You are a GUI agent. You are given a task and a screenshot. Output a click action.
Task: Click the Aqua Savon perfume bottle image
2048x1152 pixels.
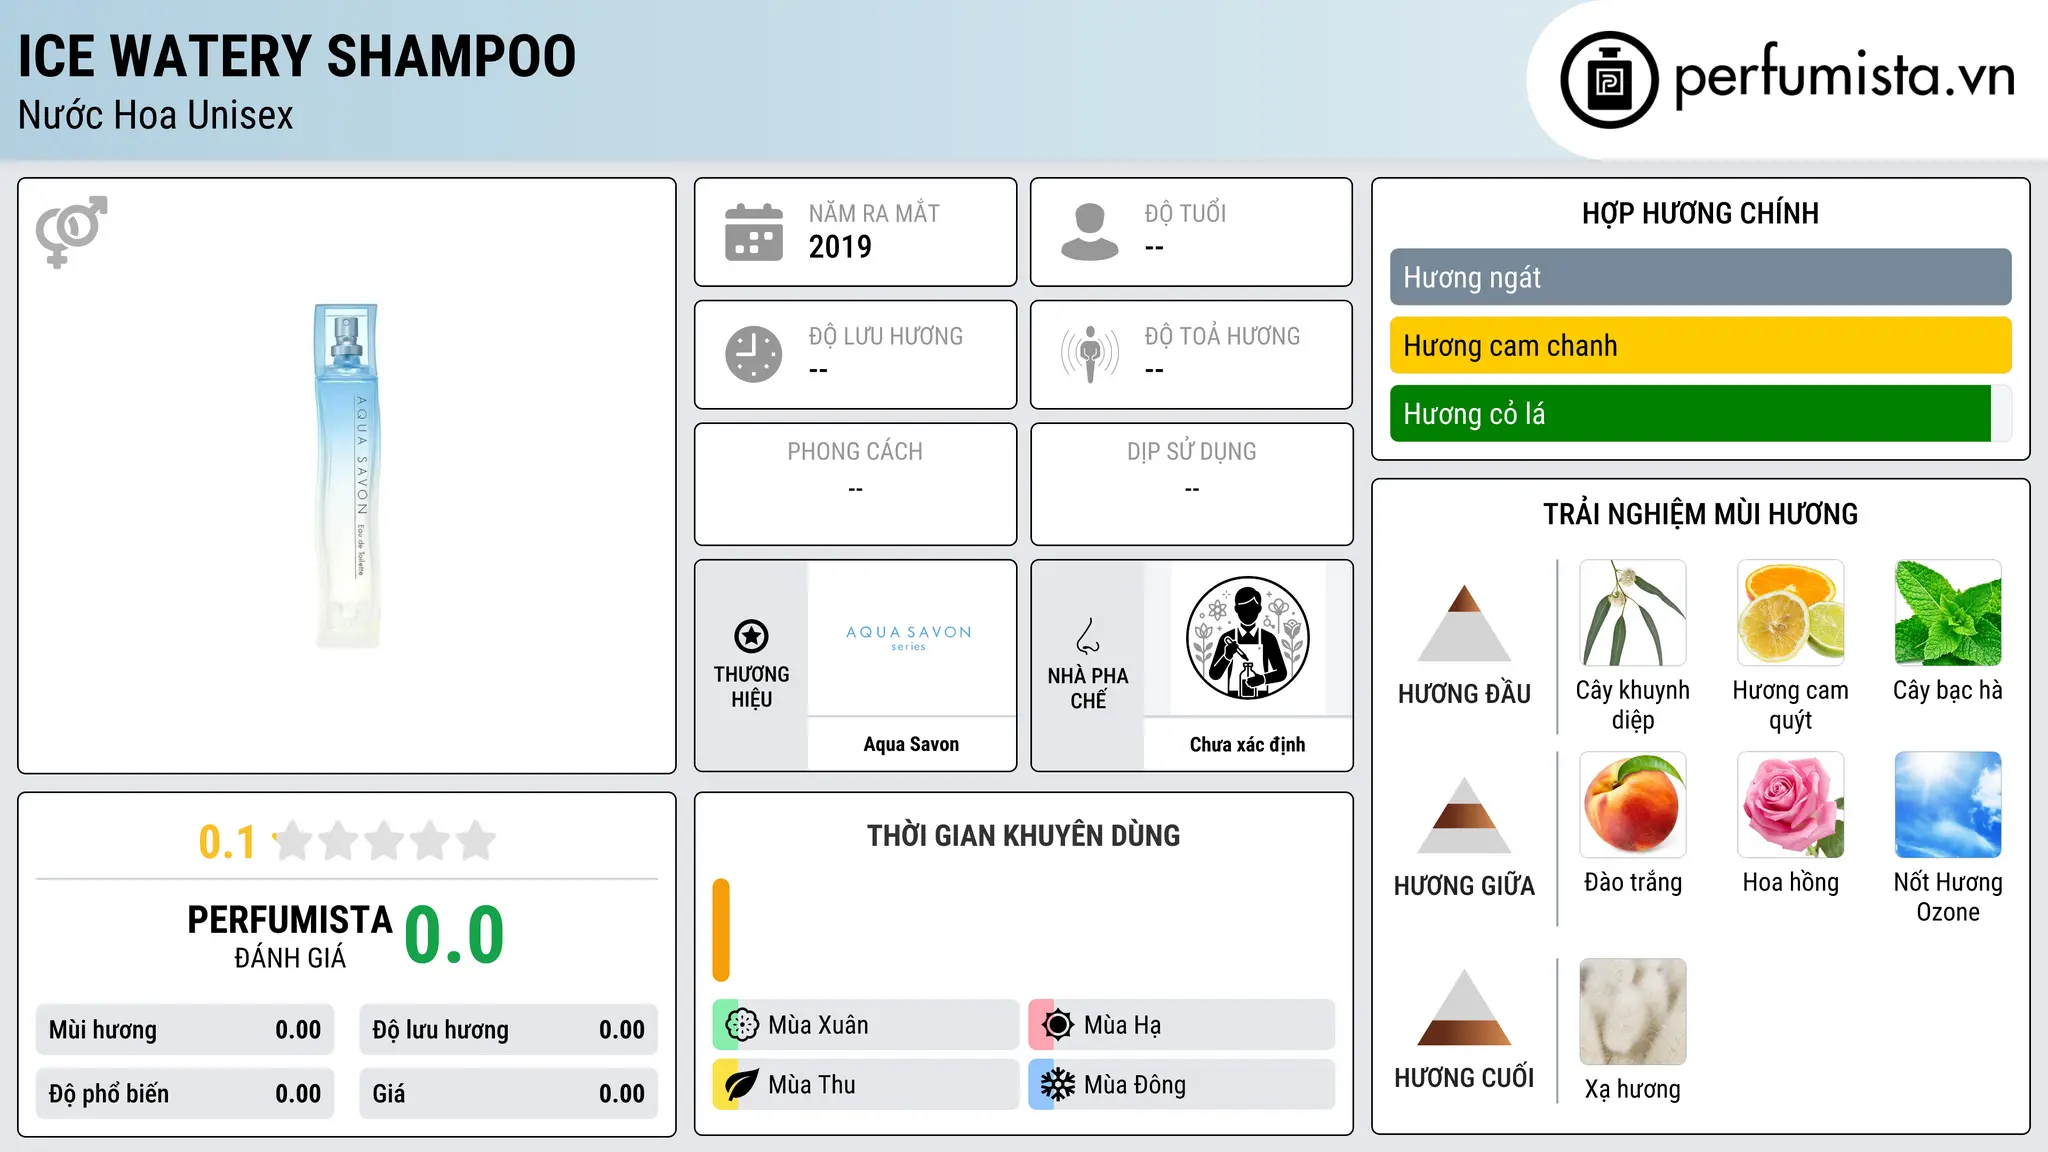(347, 476)
